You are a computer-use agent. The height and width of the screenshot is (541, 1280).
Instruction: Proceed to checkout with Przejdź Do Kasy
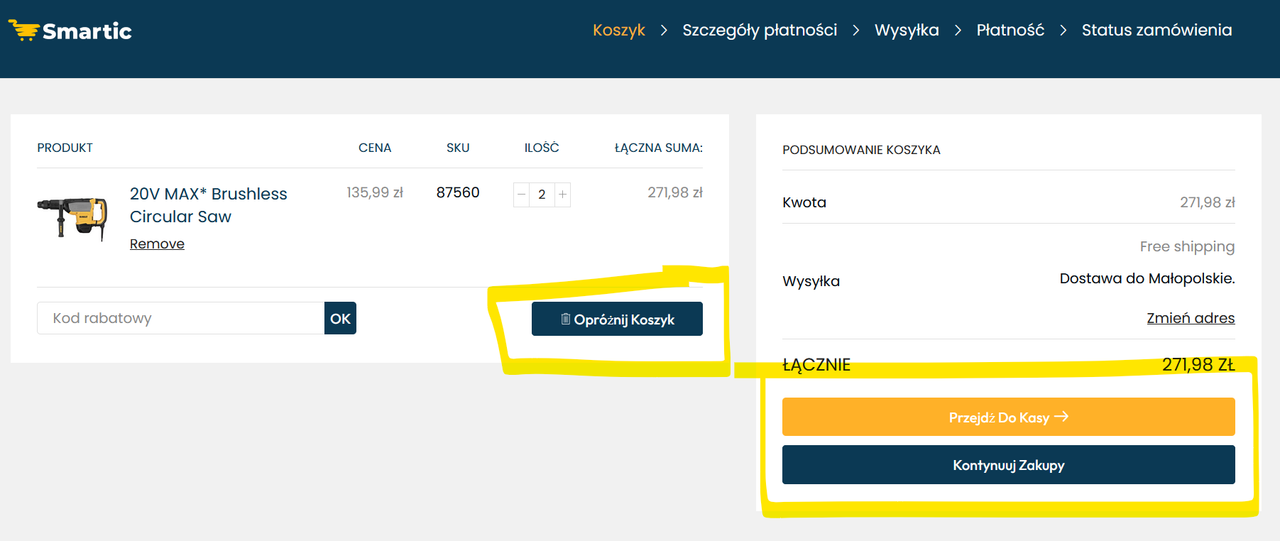(x=1008, y=417)
